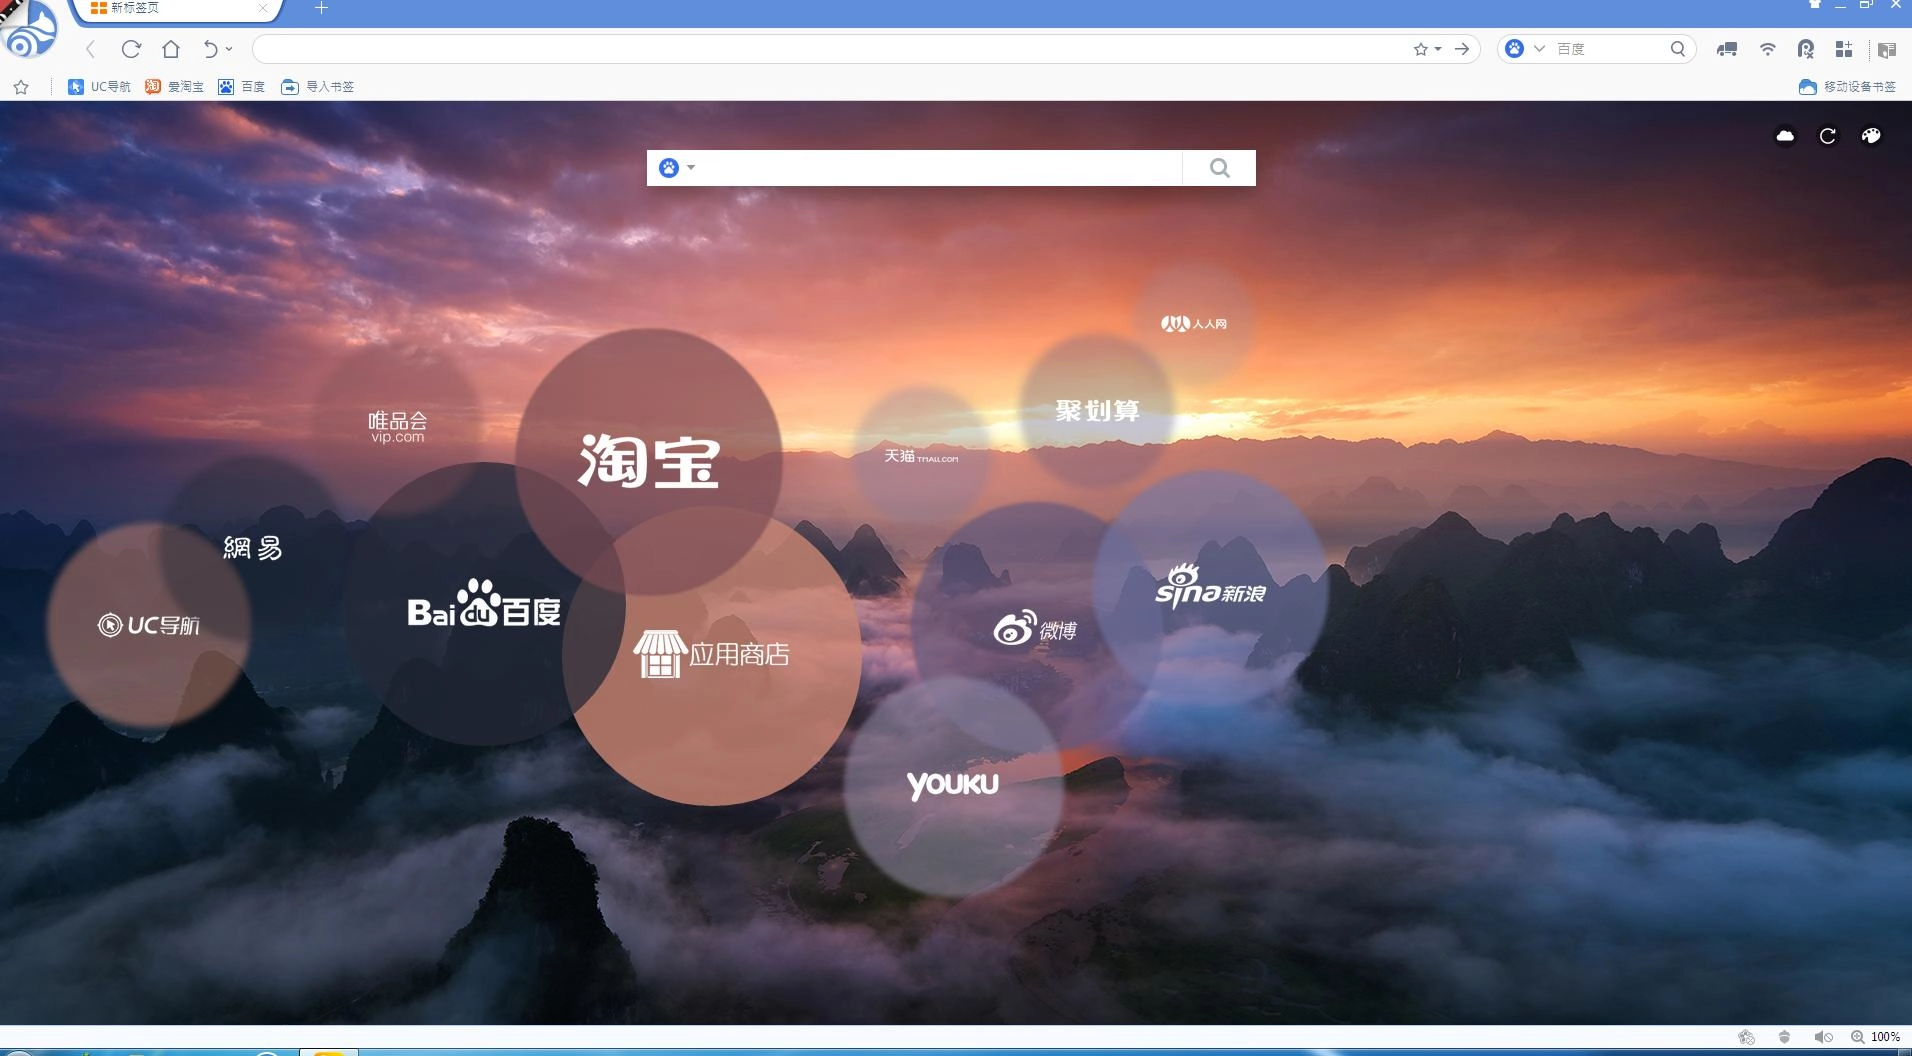Click the flower icon in status bar
Viewport: 1912px width, 1056px height.
1746,1037
